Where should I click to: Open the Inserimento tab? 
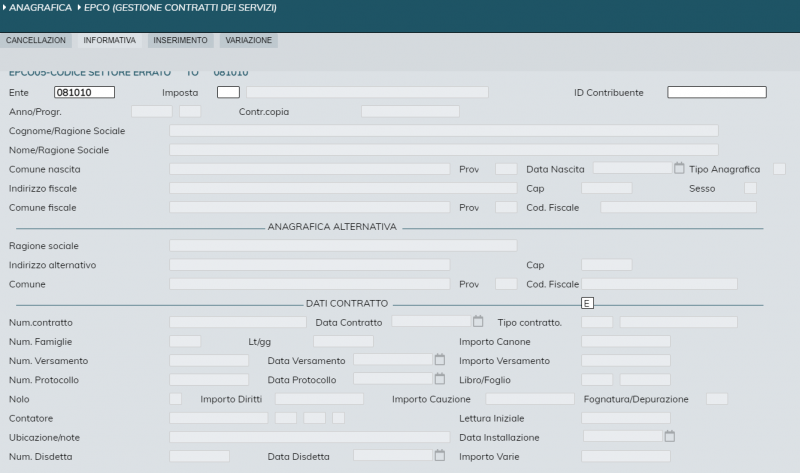tap(180, 40)
